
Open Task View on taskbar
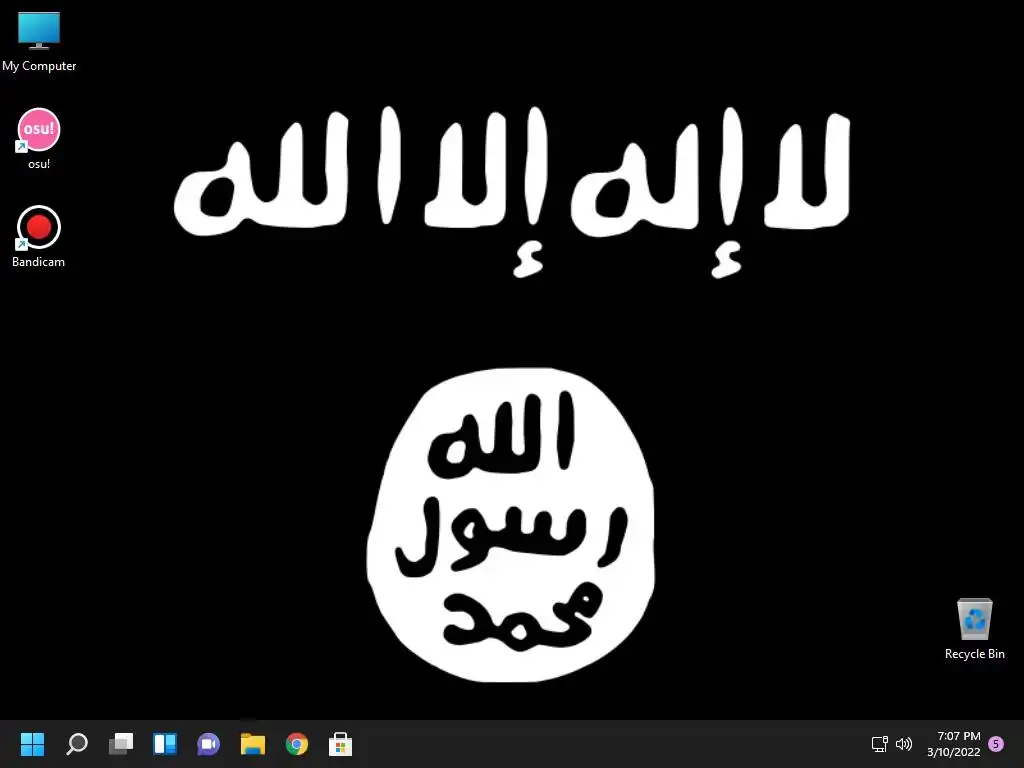tap(121, 744)
